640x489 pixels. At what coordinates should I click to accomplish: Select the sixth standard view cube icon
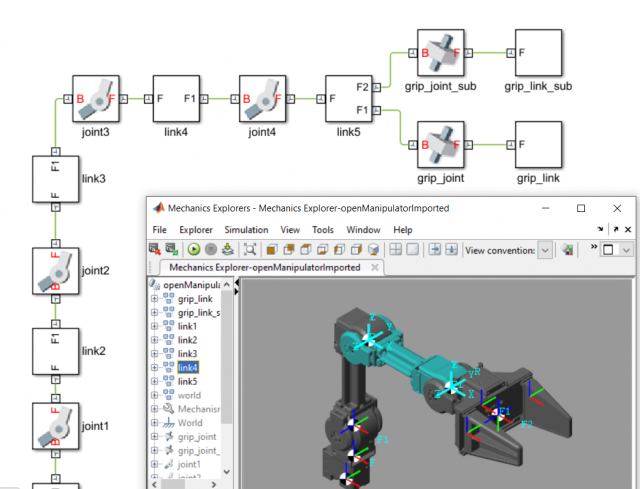pos(356,249)
